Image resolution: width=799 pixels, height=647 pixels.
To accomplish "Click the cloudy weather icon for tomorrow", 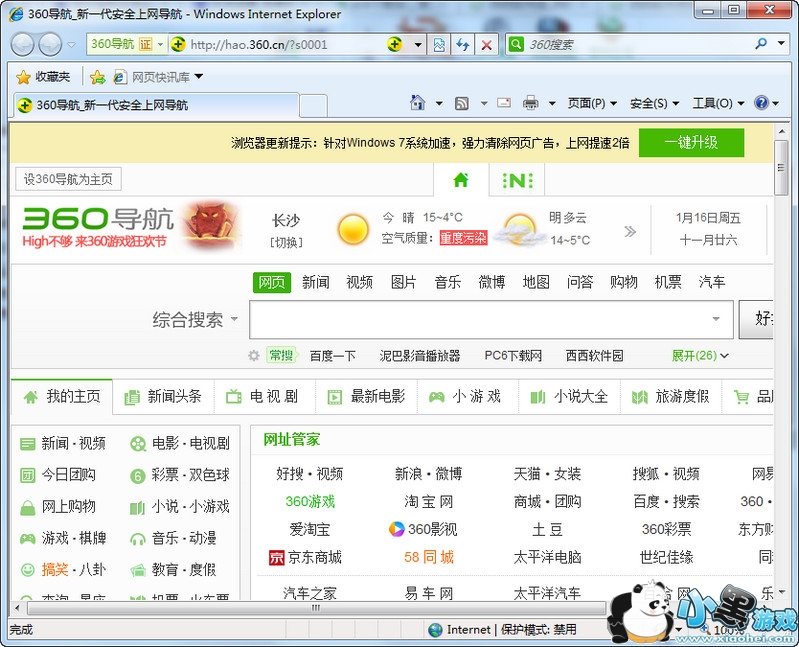I will 520,229.
